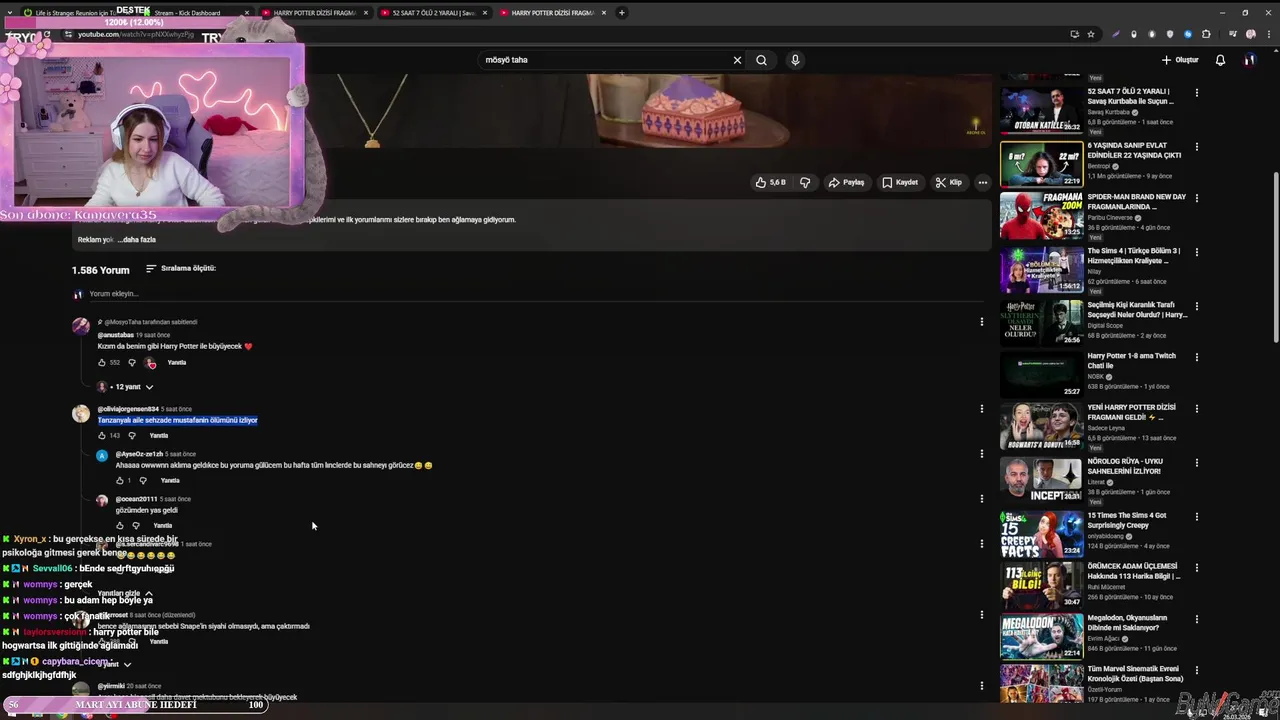This screenshot has height=720, width=1280.
Task: Like the @AyseOz-ze1zh reply
Action: click(120, 481)
